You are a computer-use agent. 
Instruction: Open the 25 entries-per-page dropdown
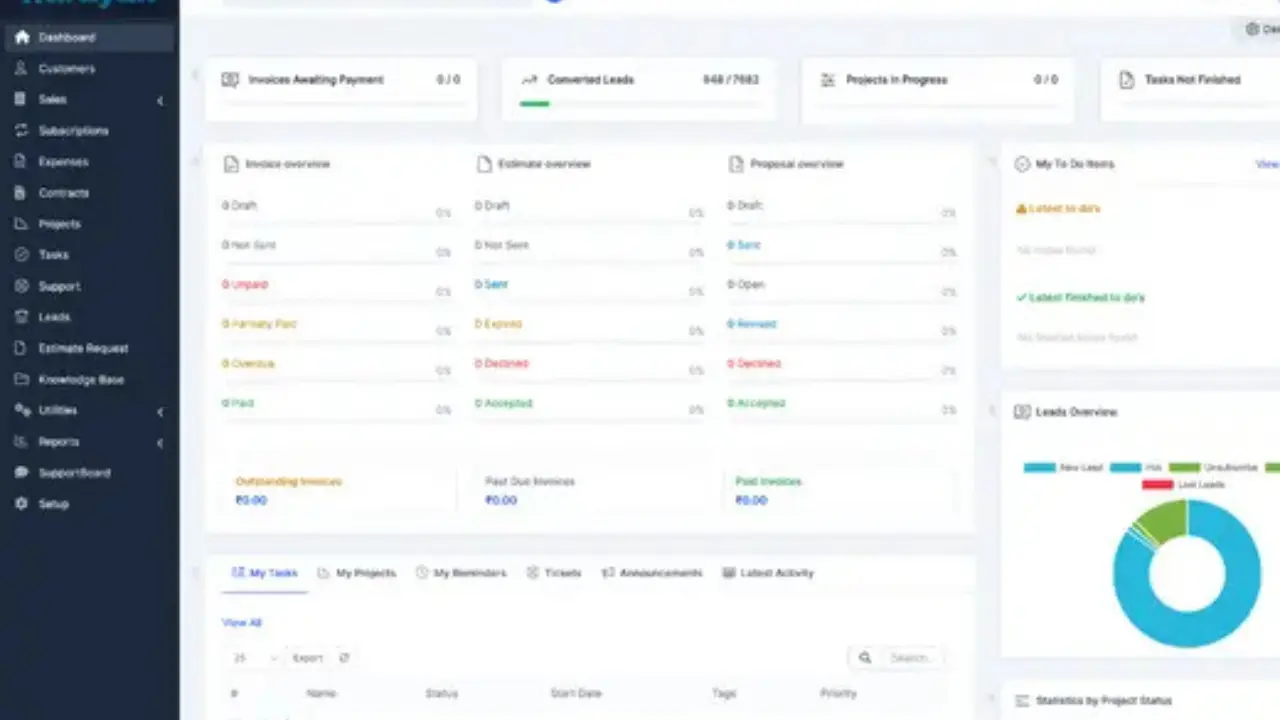(x=255, y=658)
